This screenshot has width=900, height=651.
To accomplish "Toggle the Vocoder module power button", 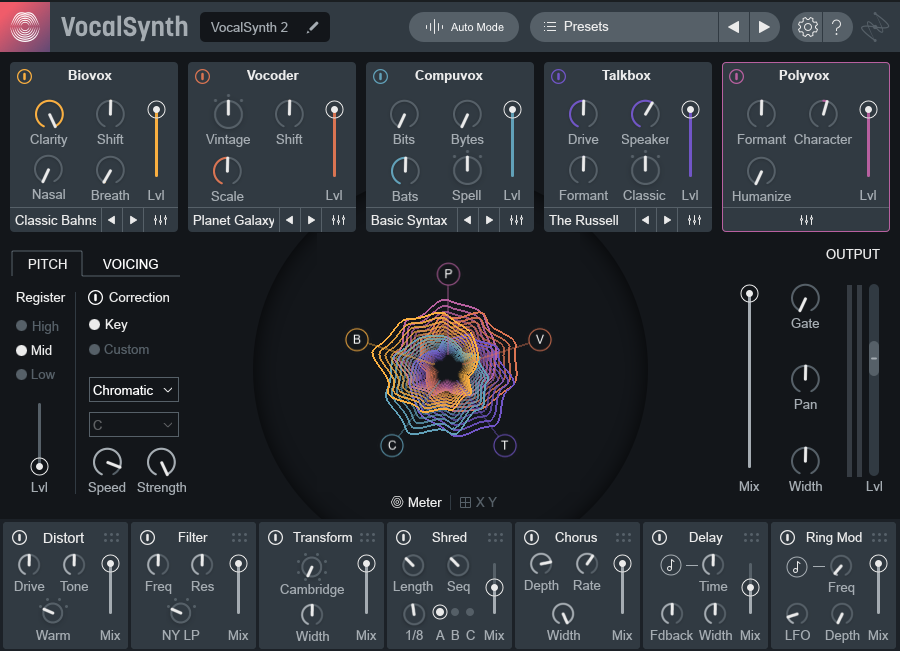I will [x=203, y=76].
